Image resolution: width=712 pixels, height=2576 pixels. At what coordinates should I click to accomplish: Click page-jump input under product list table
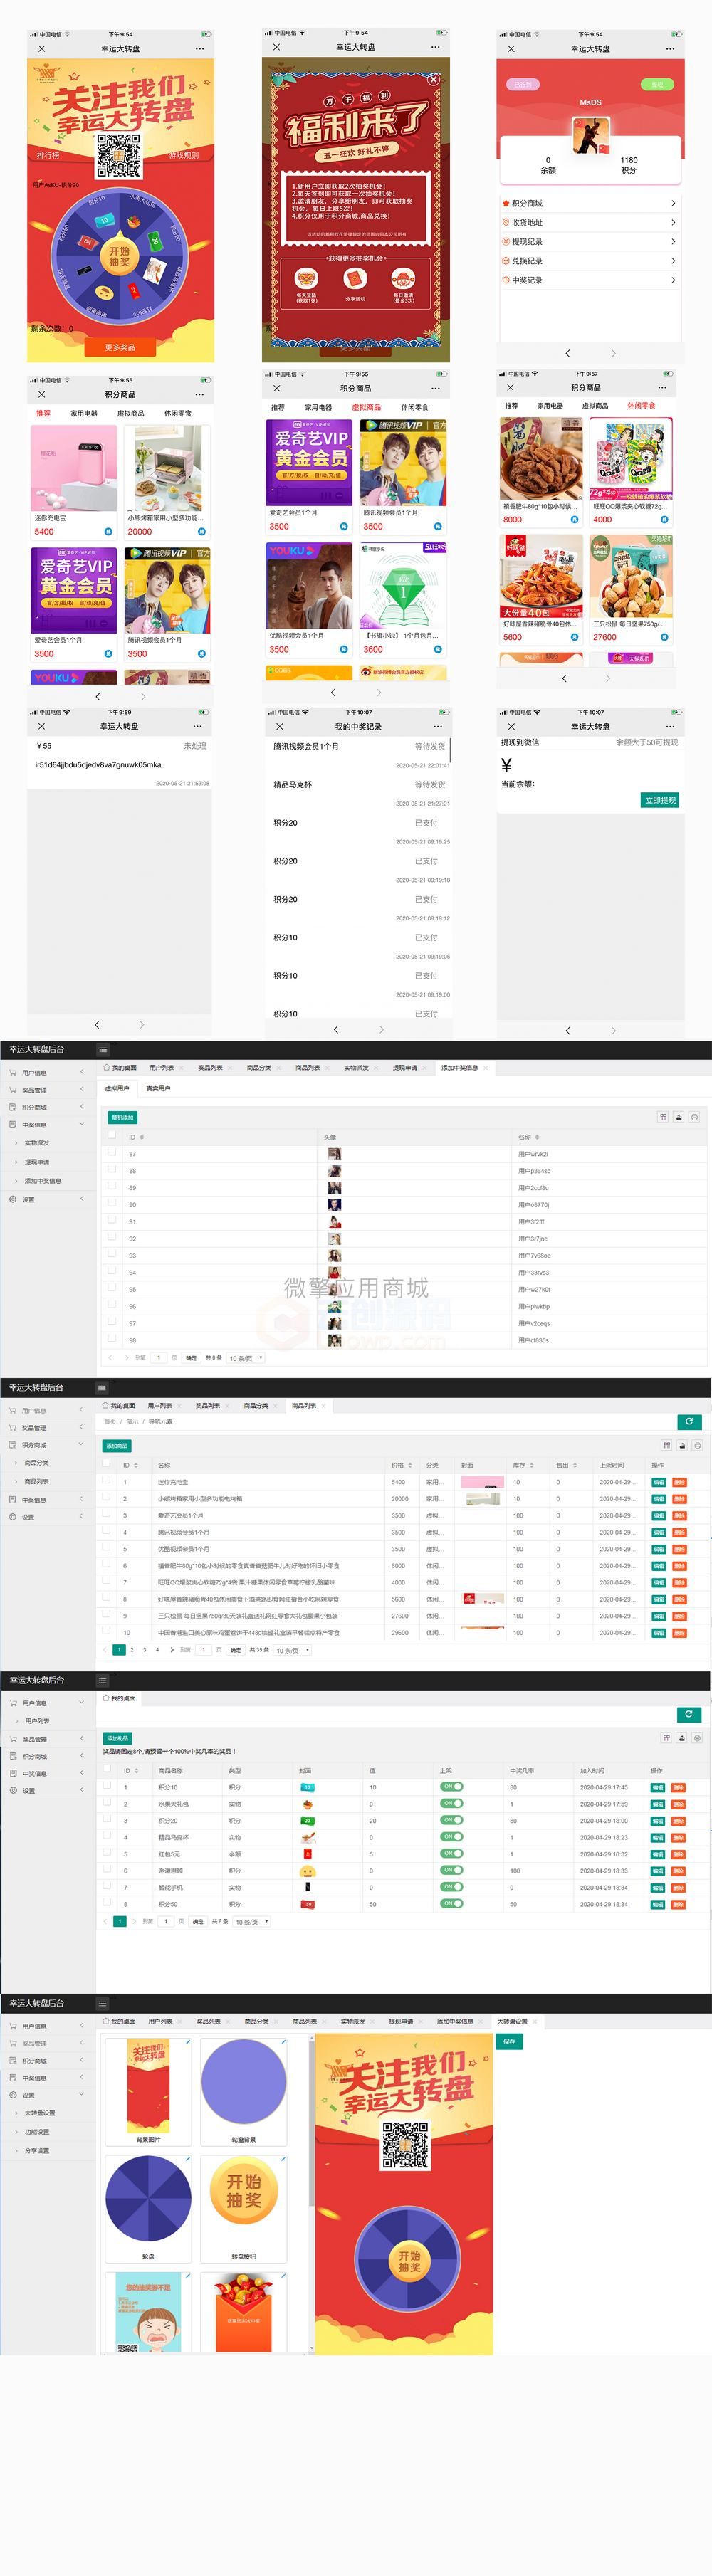(x=204, y=1650)
